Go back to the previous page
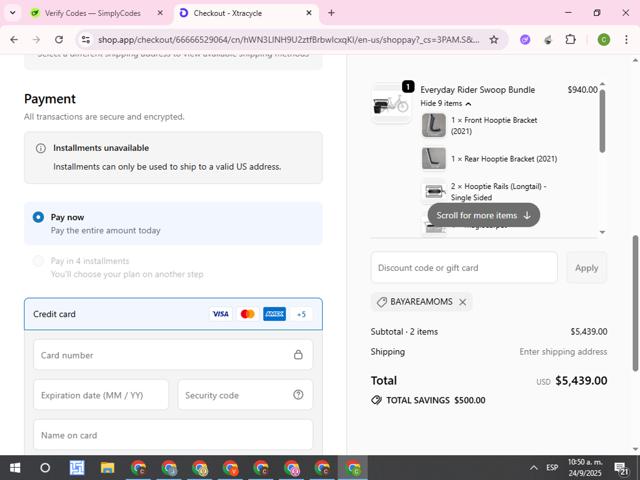The height and width of the screenshot is (480, 640). (14, 40)
